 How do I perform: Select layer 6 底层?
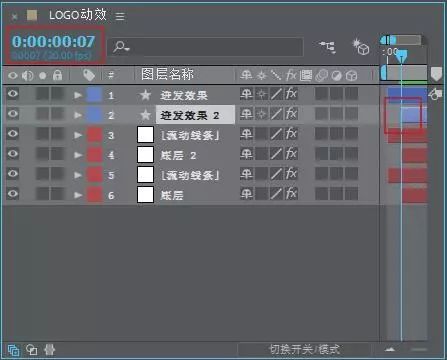pos(172,195)
